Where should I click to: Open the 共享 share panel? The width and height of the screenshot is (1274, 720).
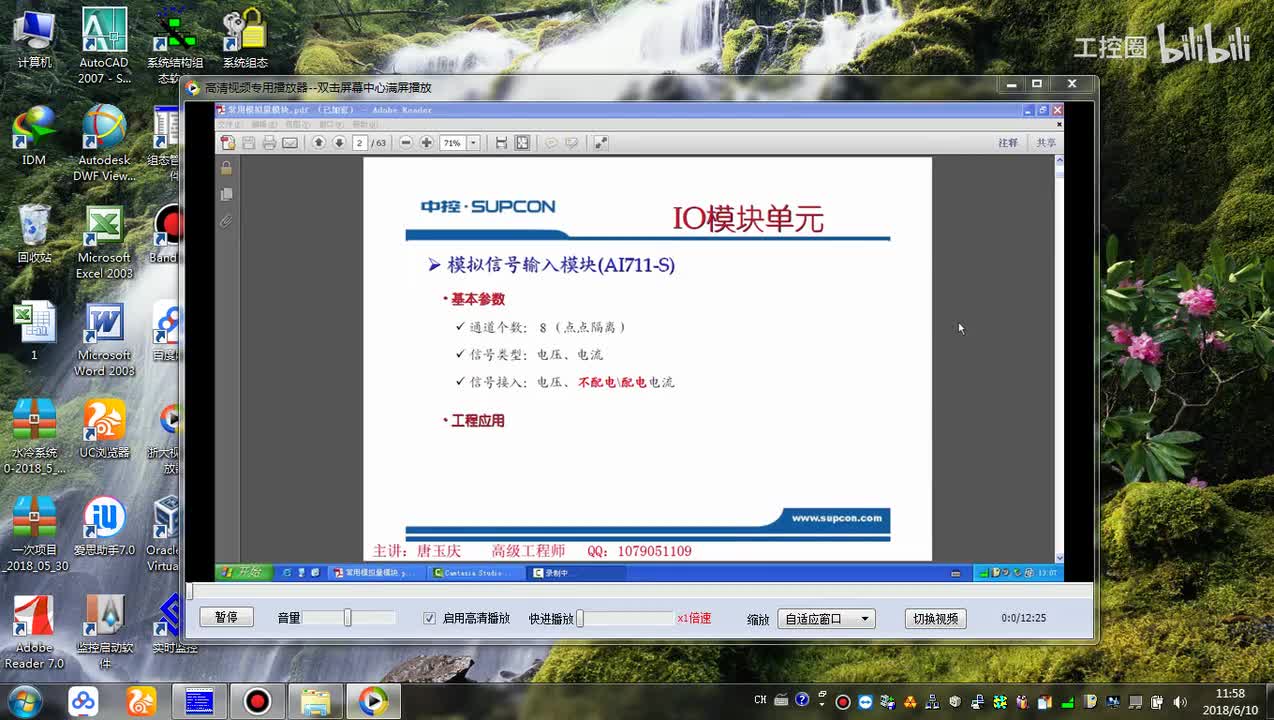(x=1046, y=143)
